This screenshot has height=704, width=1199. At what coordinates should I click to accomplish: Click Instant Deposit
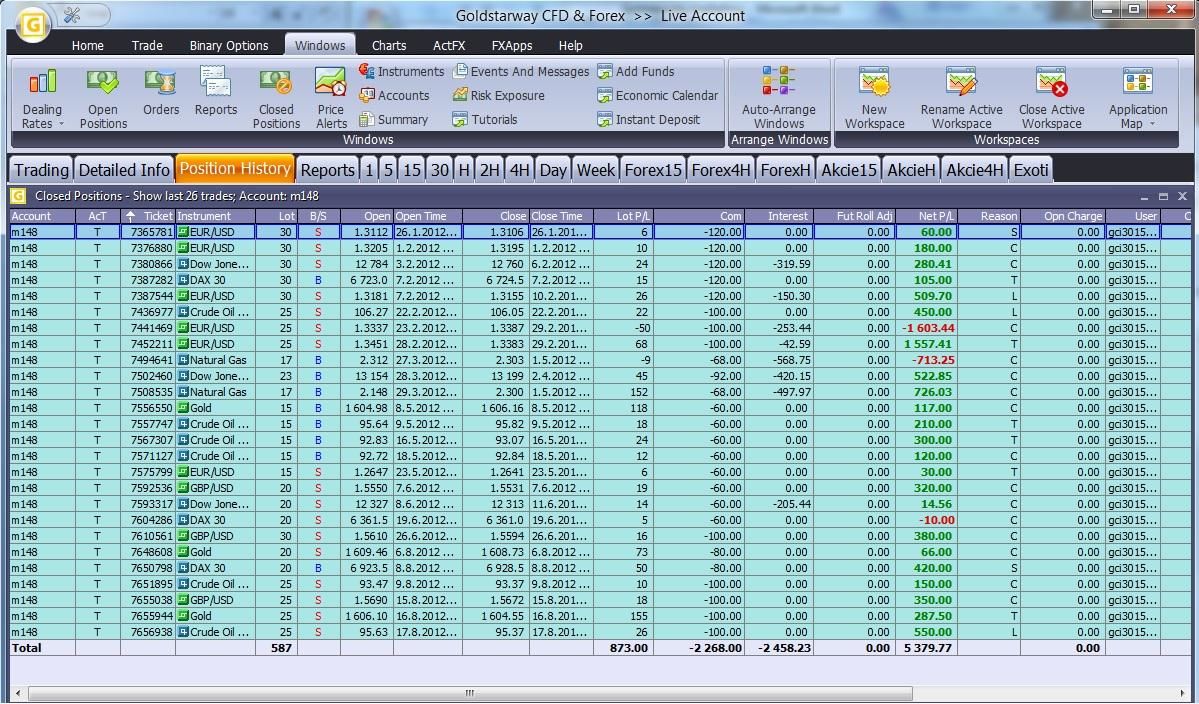pos(648,119)
